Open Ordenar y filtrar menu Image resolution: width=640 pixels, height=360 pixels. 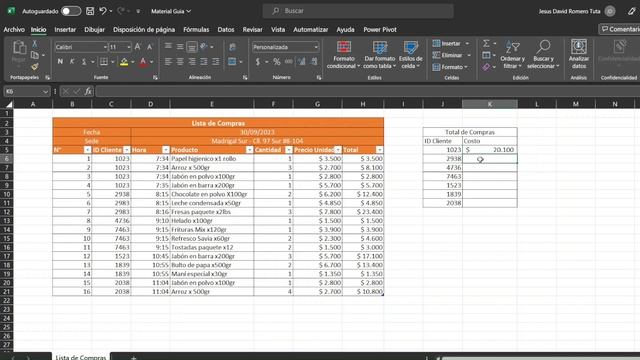tap(512, 55)
